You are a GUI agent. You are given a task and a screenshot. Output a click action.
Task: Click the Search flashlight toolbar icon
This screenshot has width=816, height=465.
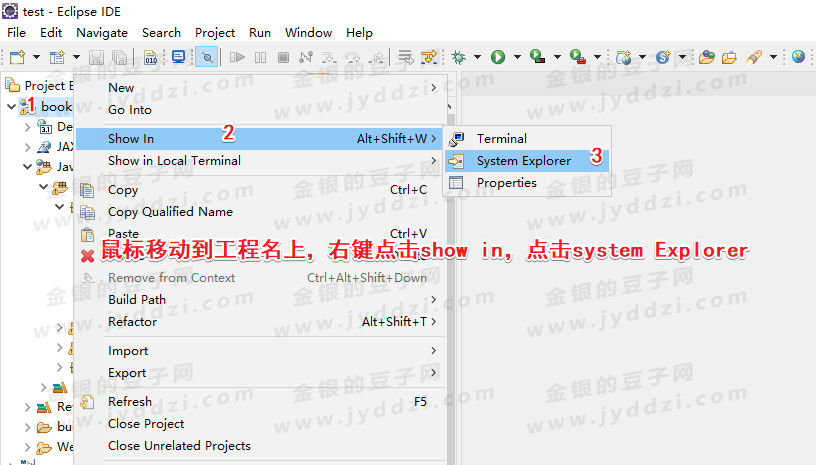click(x=754, y=57)
